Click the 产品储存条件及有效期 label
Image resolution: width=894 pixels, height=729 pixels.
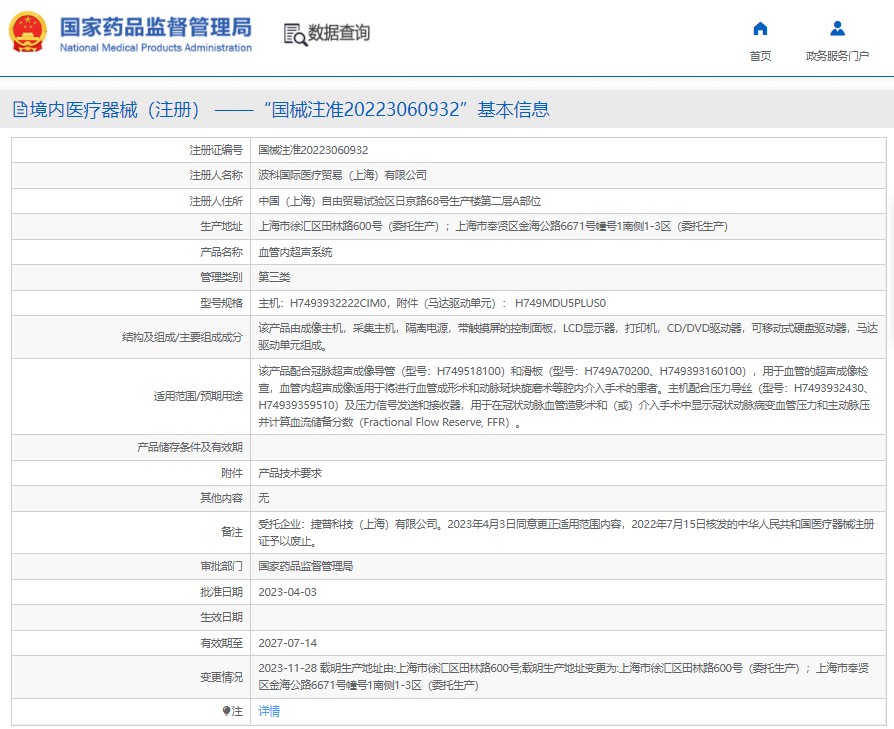point(190,447)
